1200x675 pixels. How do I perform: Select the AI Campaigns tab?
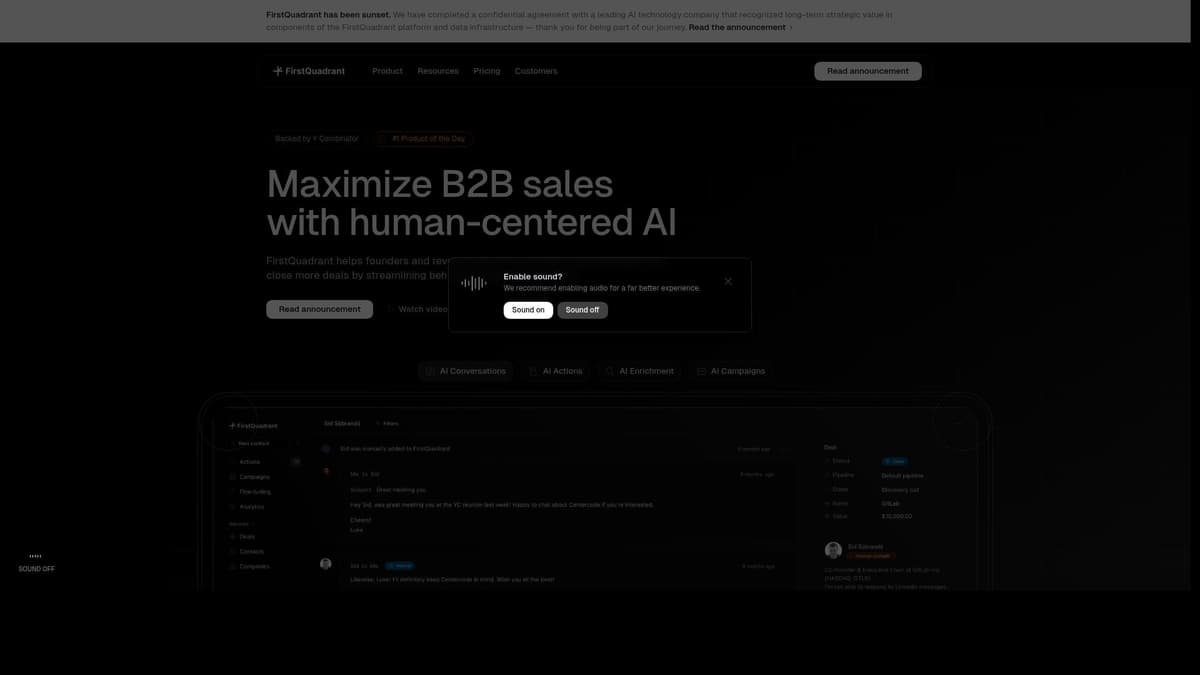click(731, 371)
